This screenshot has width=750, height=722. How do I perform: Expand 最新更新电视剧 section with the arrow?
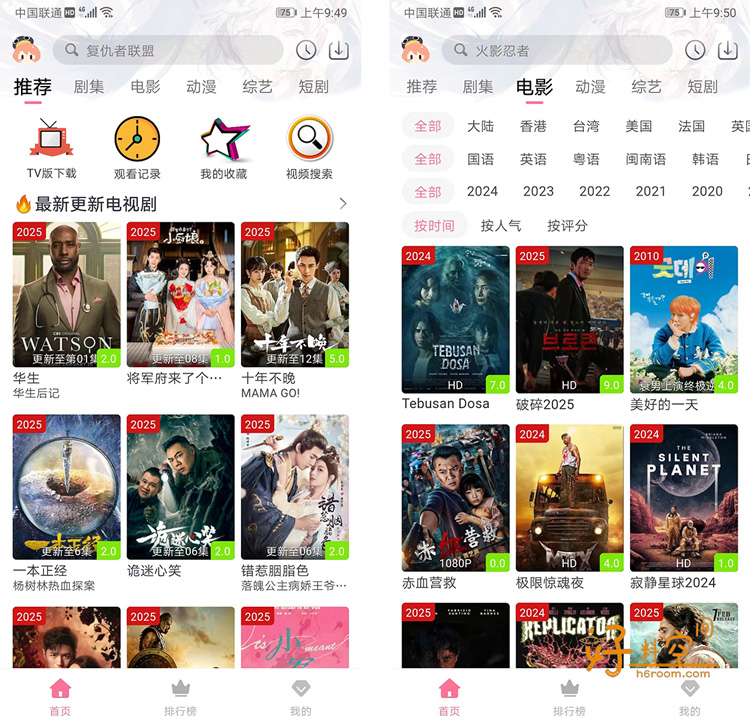(x=343, y=204)
